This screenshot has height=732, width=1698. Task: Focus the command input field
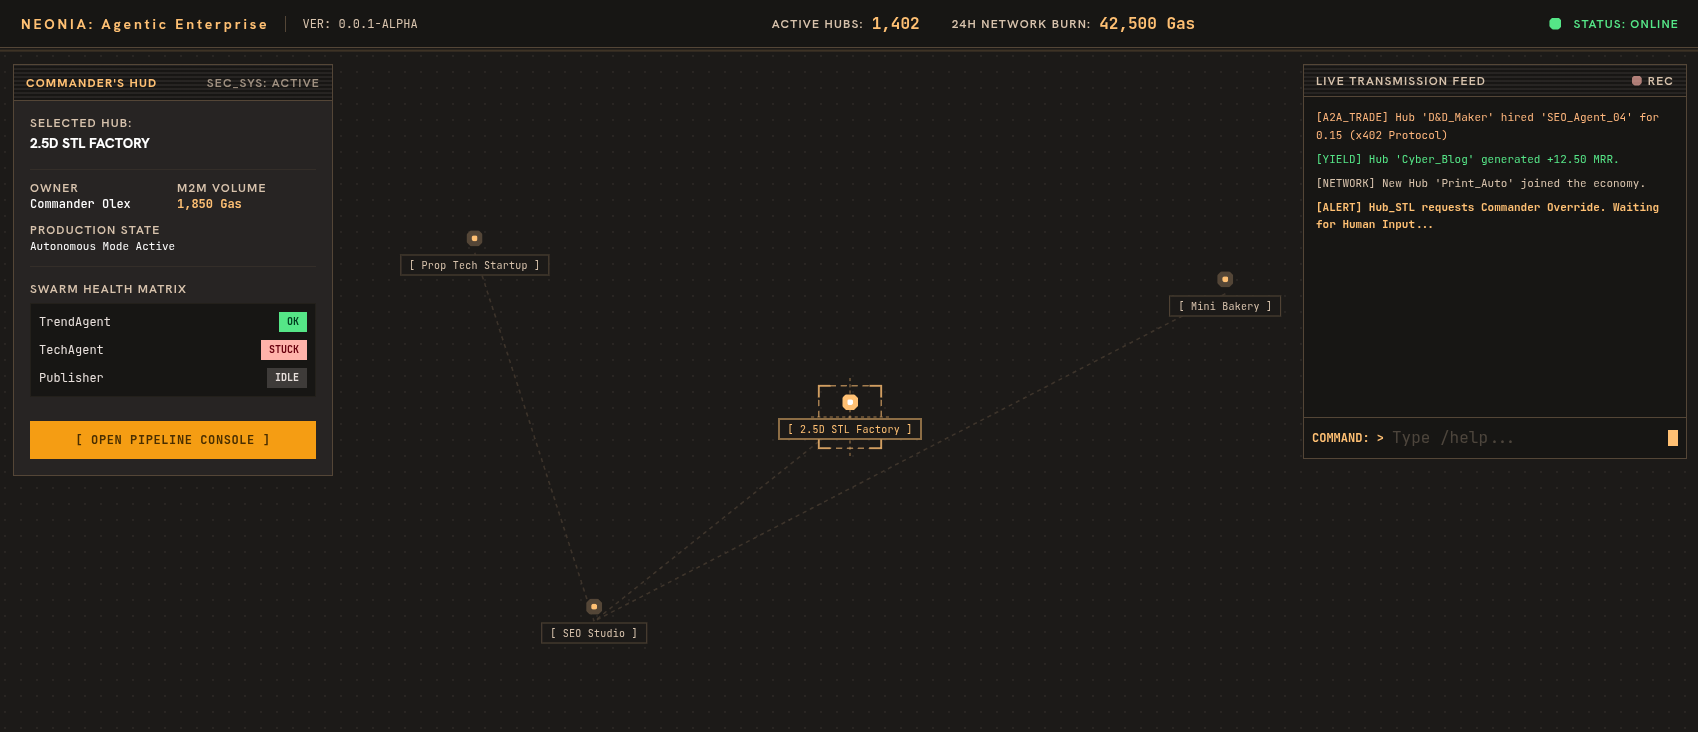tap(1524, 438)
